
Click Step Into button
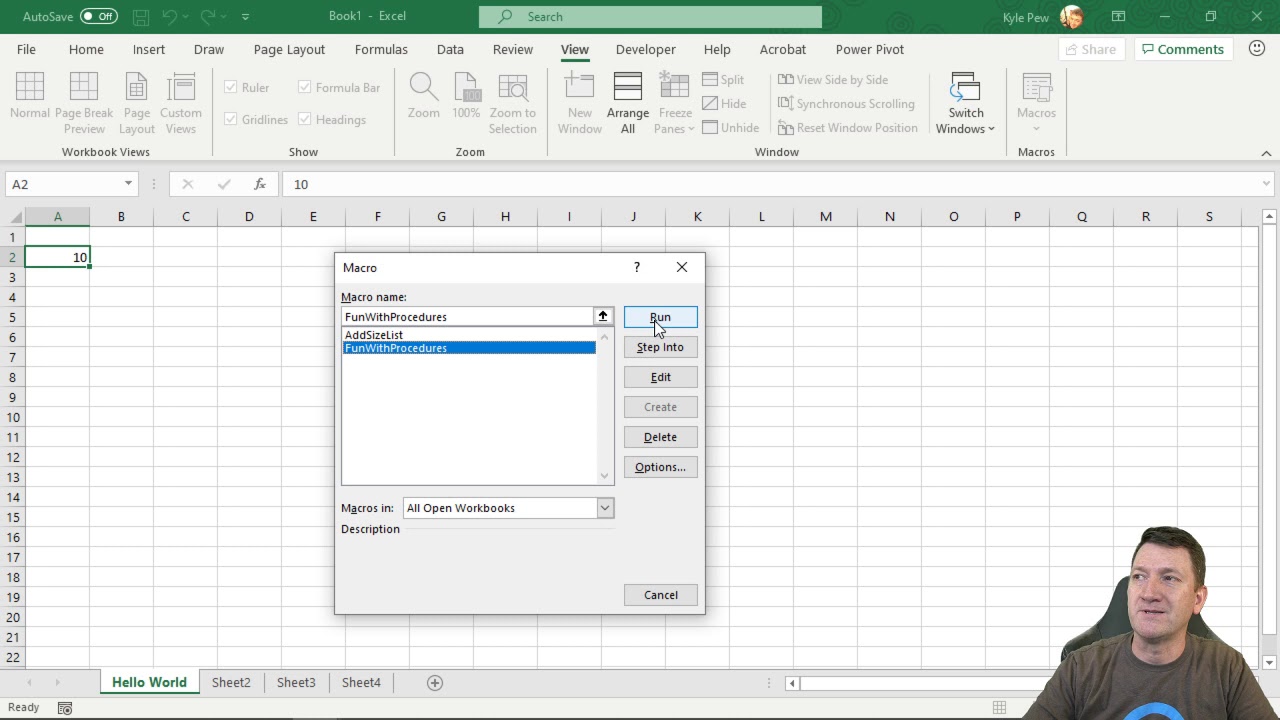point(660,347)
